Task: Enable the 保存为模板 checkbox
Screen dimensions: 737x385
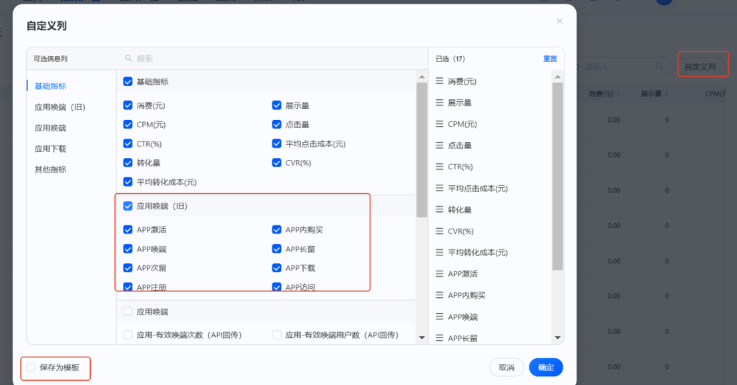Action: pyautogui.click(x=31, y=367)
